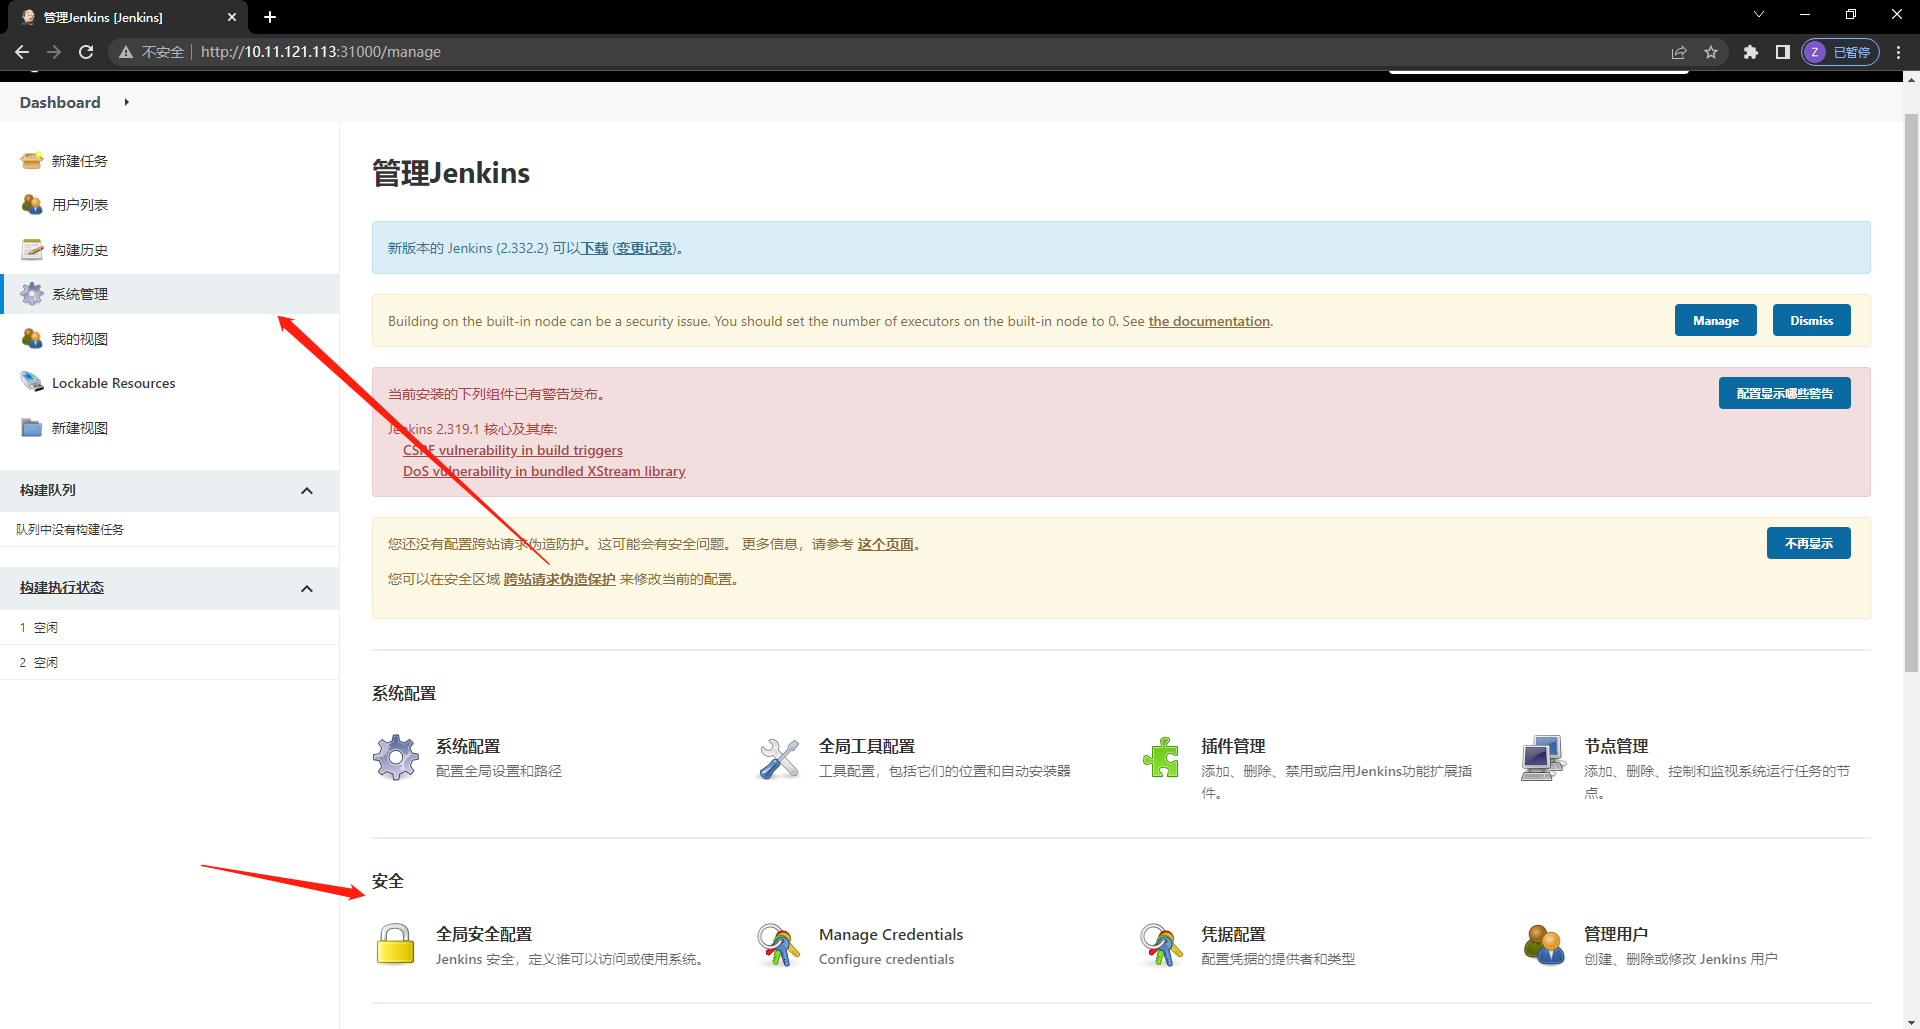Open 'the documentation' link

1209,321
